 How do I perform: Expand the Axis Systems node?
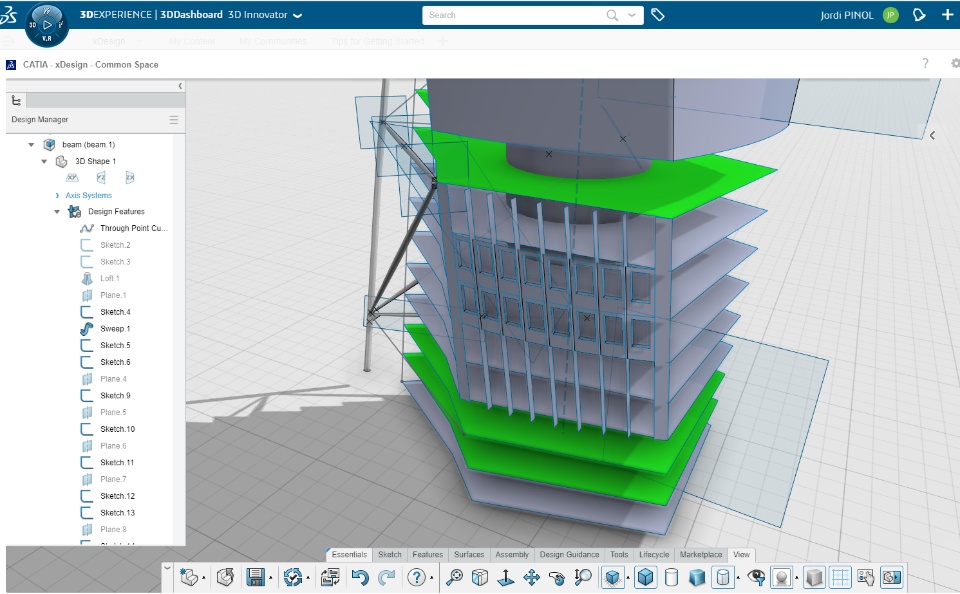coord(57,195)
